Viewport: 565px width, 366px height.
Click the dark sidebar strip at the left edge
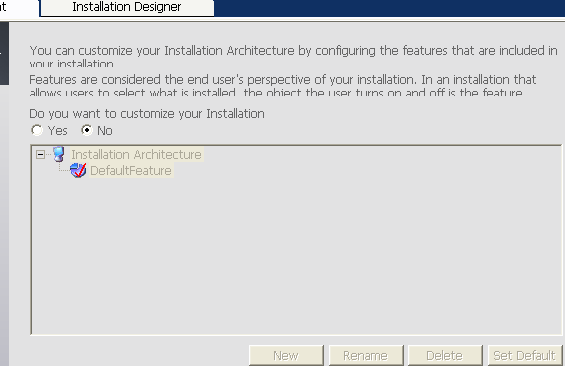(x=4, y=53)
